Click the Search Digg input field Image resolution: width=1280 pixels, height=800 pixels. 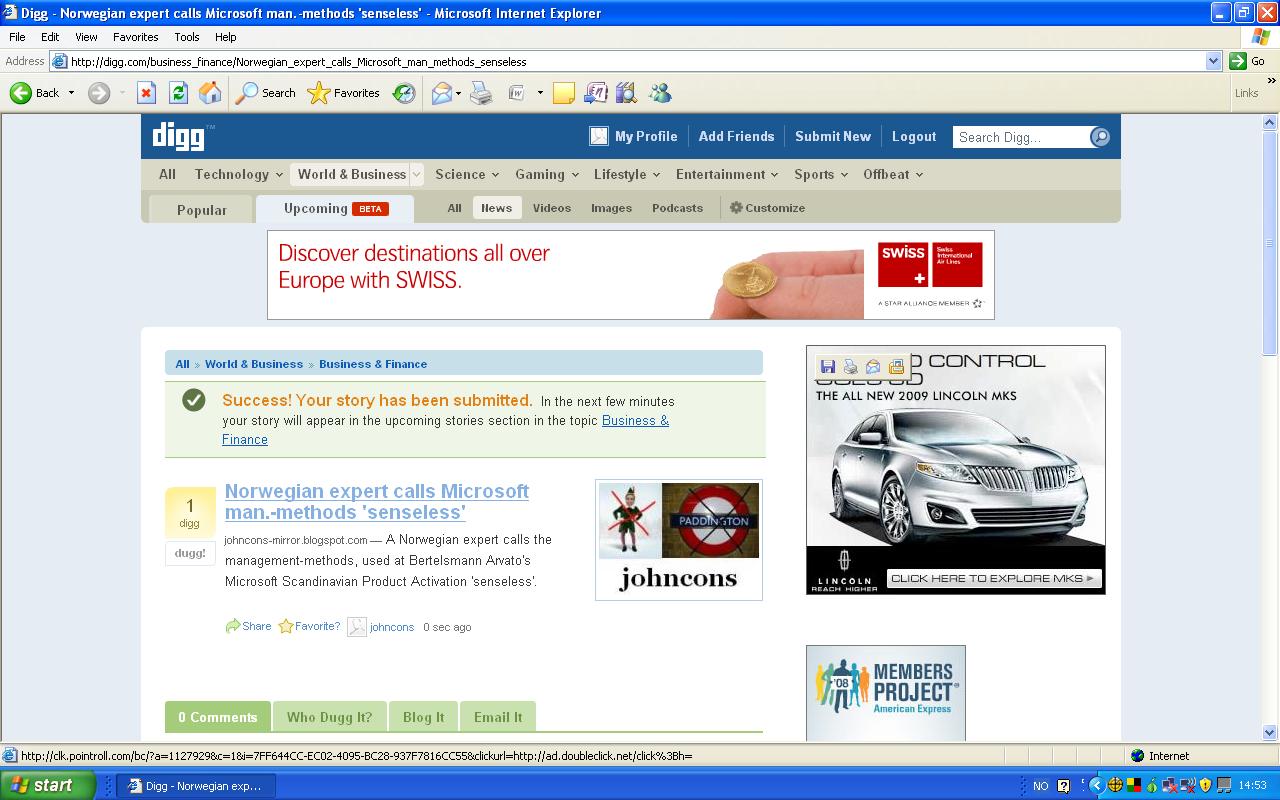pos(1021,137)
